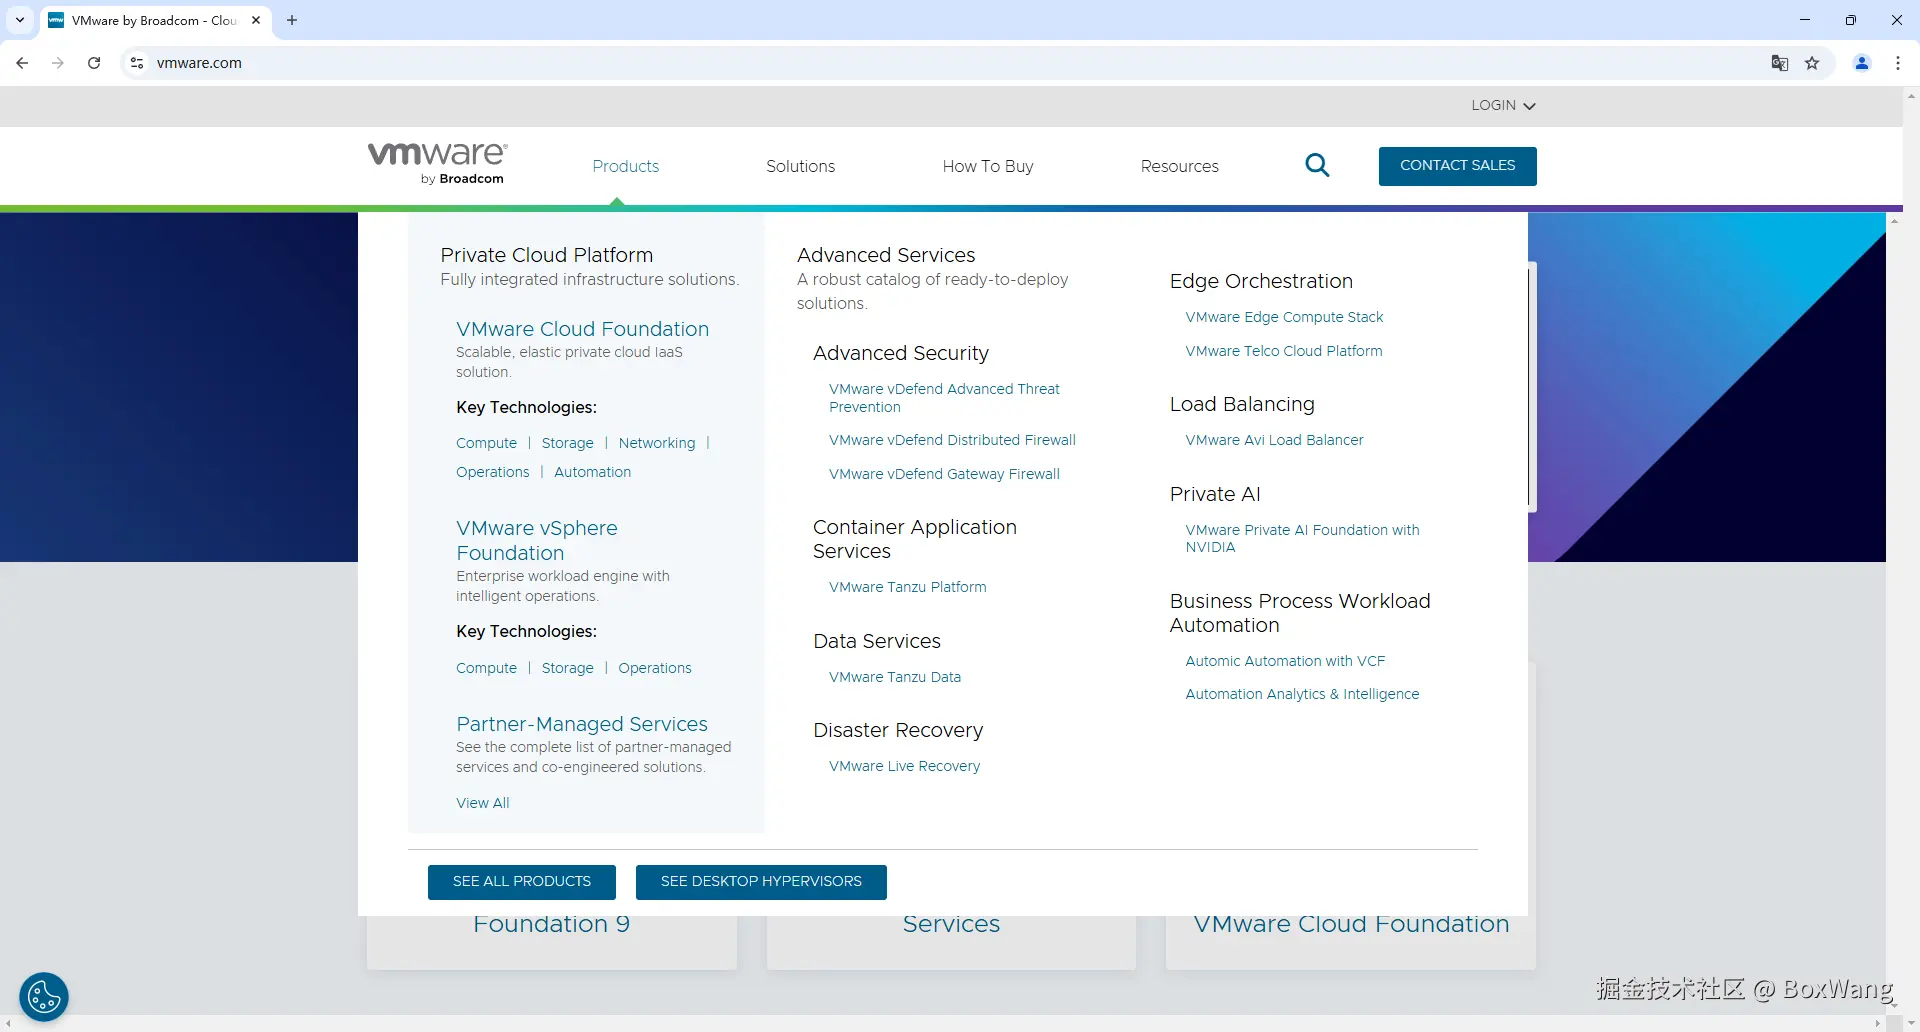Open VMware vDefend Distributed Firewall link
The image size is (1920, 1032).
point(953,440)
